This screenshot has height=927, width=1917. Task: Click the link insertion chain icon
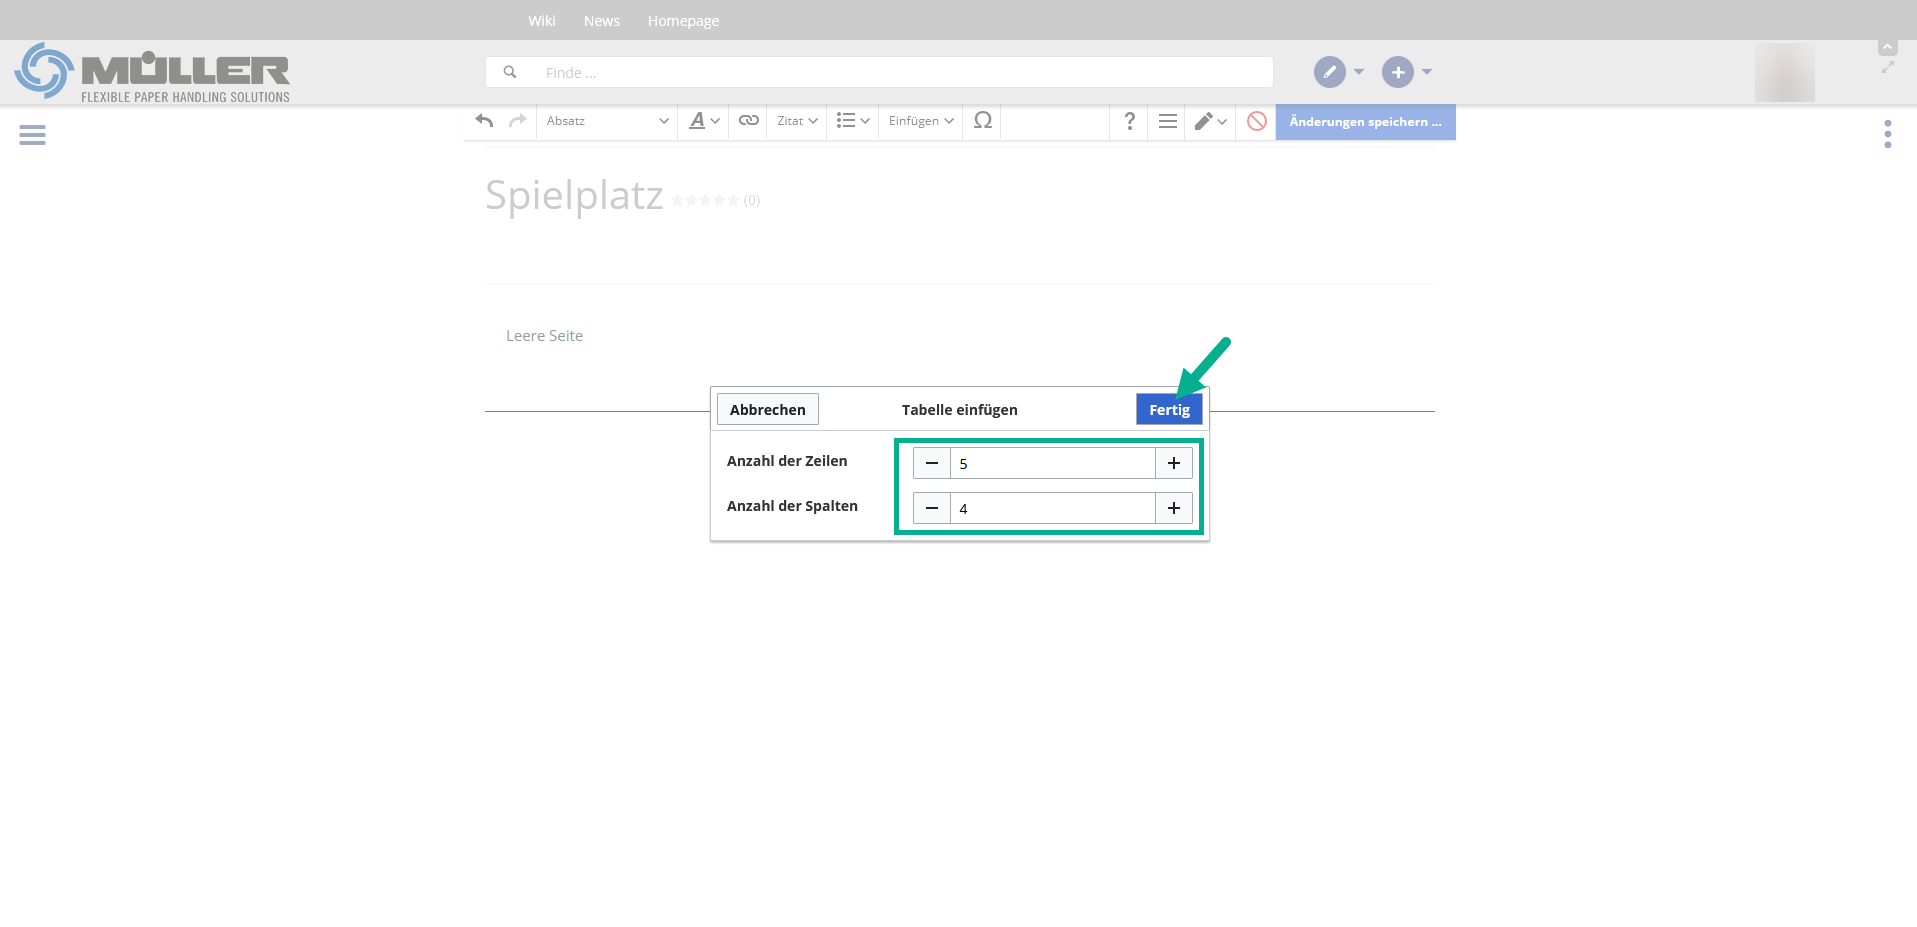point(748,121)
